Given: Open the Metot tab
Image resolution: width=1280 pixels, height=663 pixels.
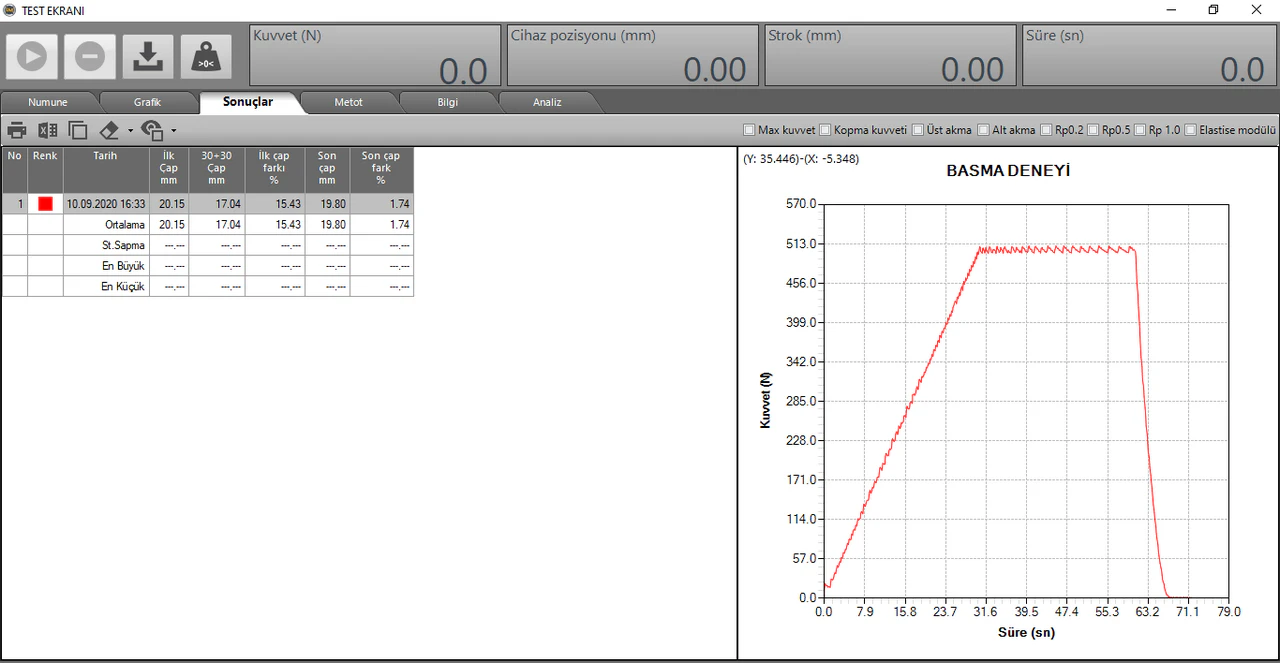Looking at the screenshot, I should coord(348,102).
